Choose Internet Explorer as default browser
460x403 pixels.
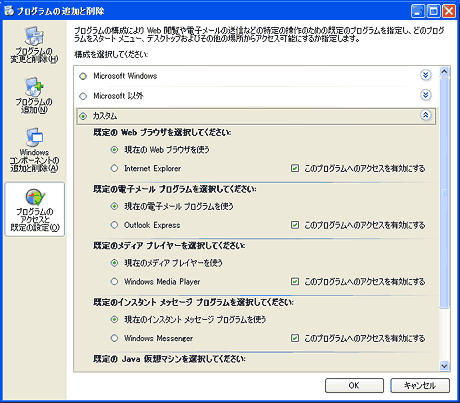(114, 168)
